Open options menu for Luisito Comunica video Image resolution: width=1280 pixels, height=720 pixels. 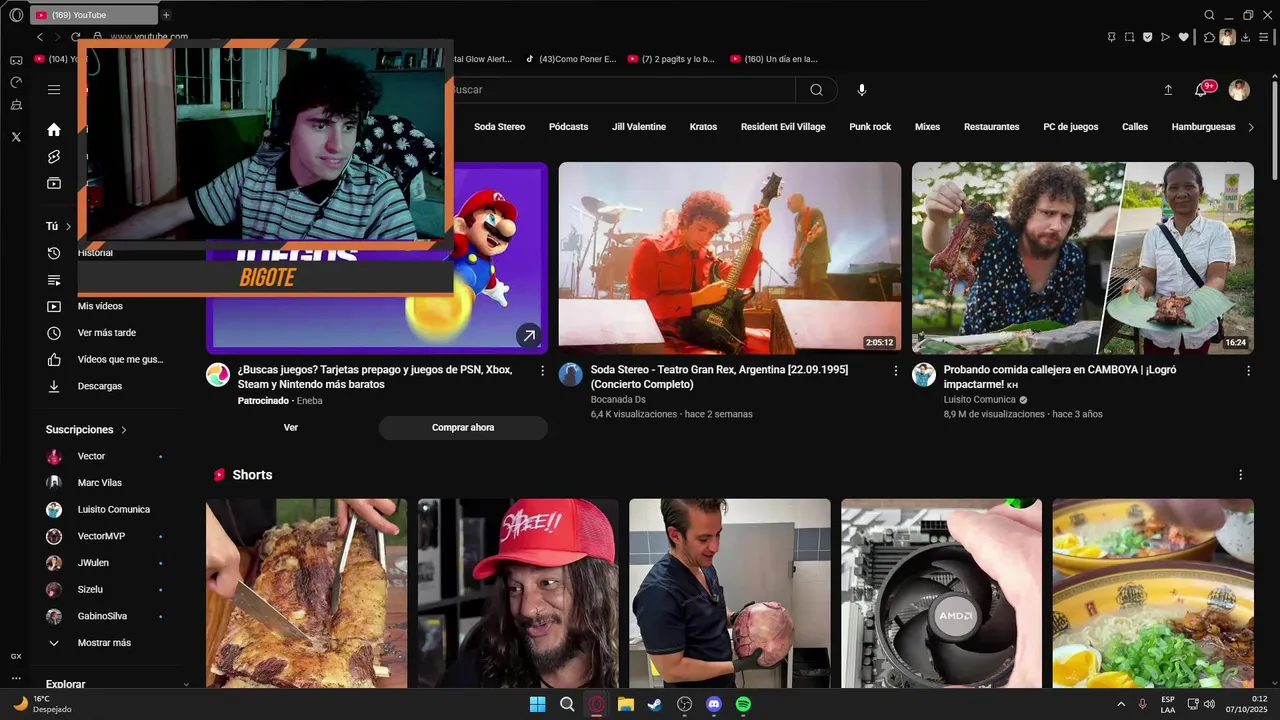1248,371
